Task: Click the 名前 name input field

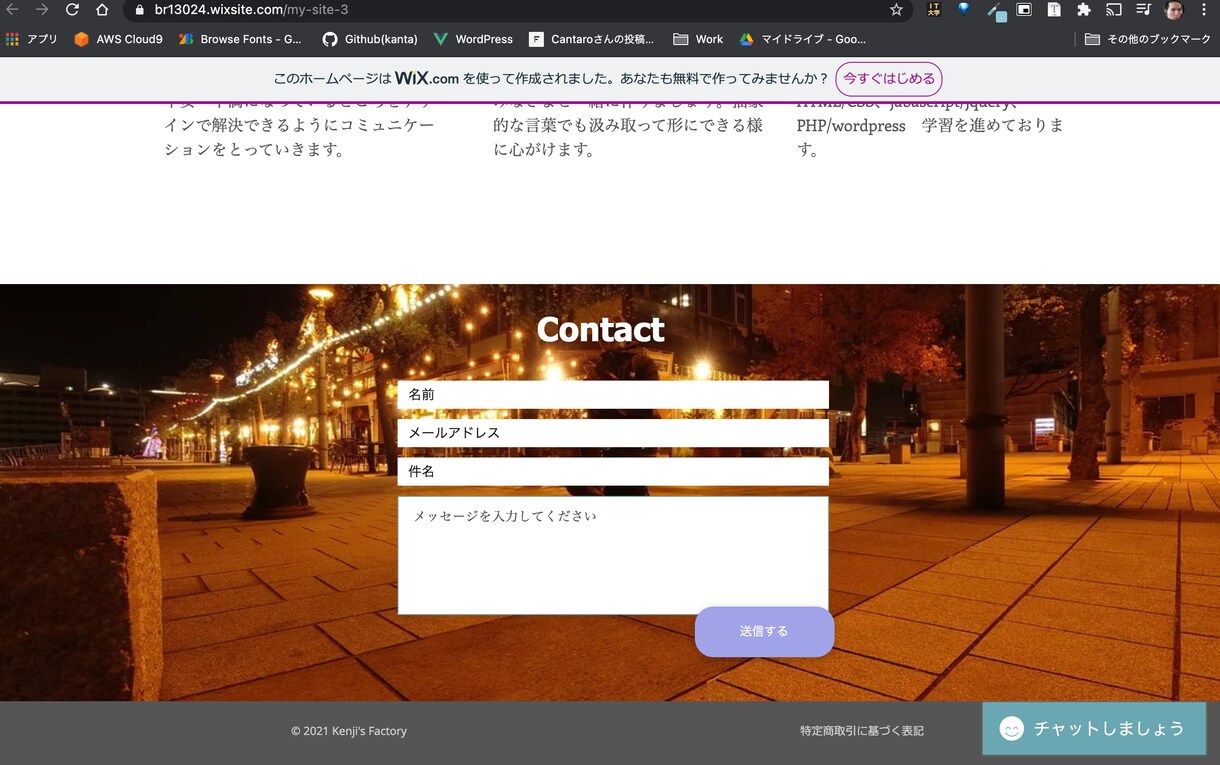Action: pos(613,394)
